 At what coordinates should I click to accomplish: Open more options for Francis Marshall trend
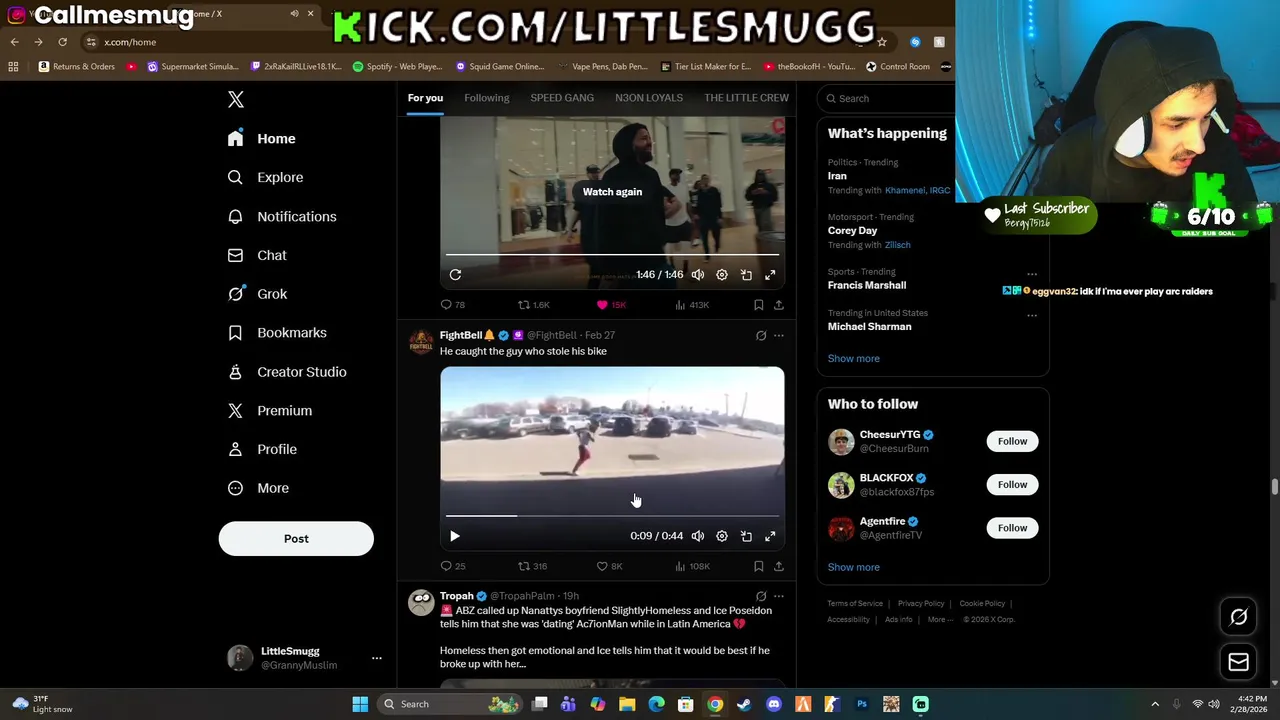(x=1032, y=274)
